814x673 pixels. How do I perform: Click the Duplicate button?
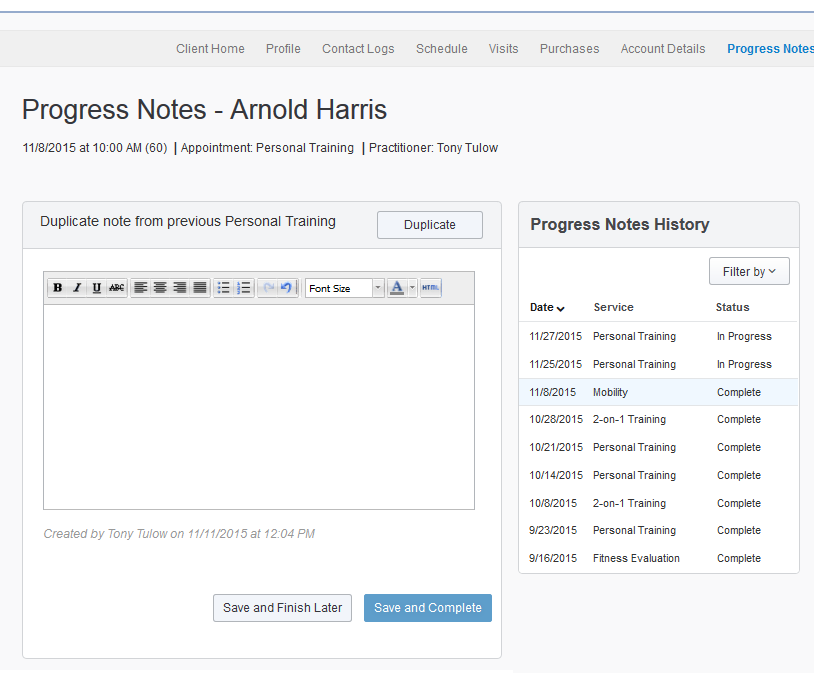[x=429, y=225]
